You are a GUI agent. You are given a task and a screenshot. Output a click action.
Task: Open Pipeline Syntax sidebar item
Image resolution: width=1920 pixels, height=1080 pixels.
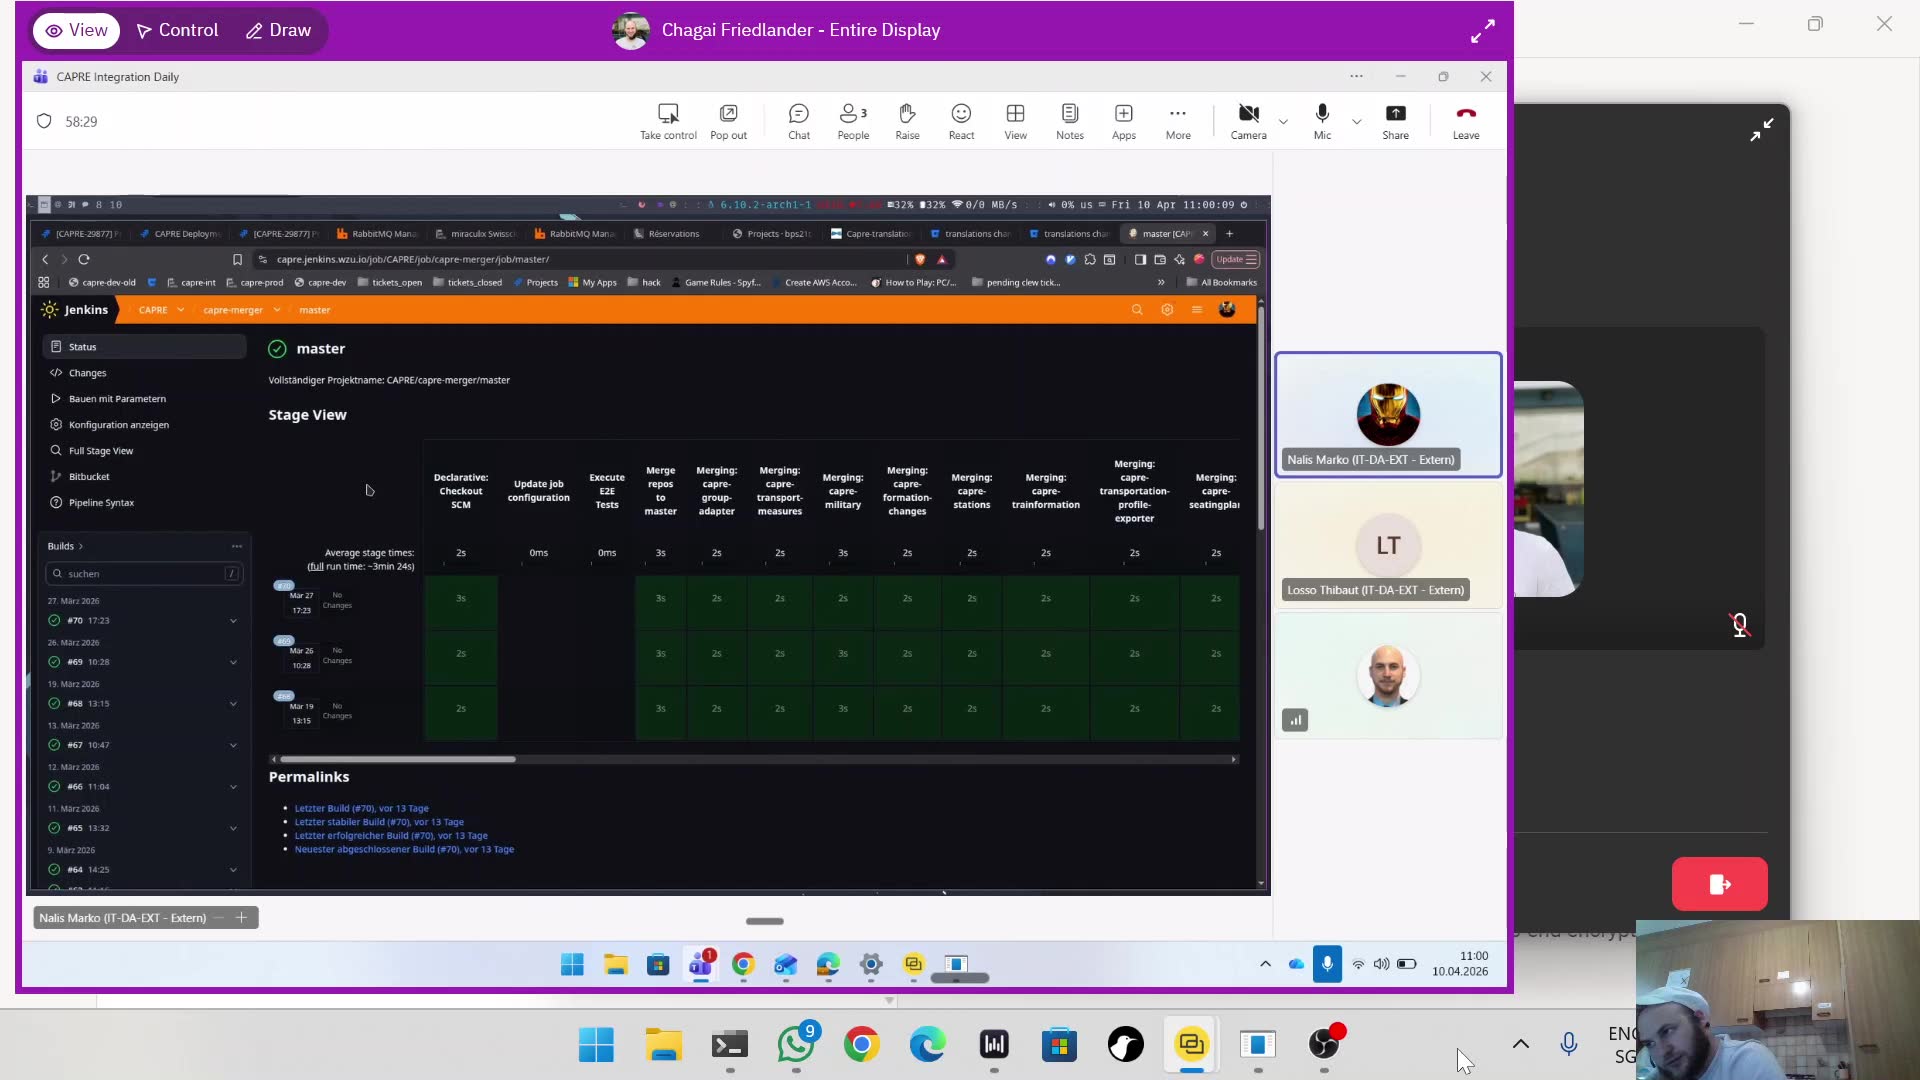(101, 503)
